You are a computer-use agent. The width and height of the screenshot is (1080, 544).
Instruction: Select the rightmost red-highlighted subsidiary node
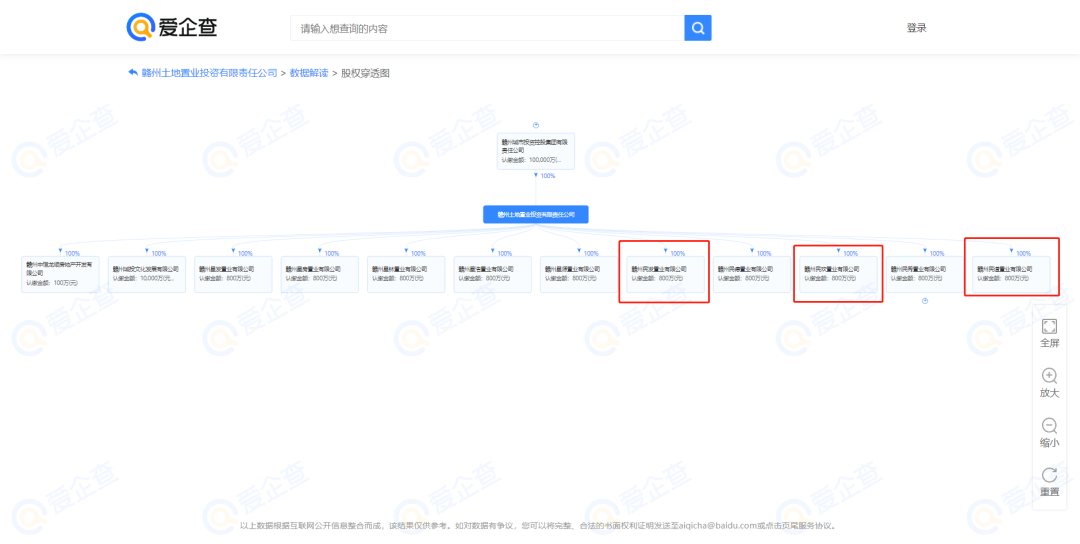(1011, 274)
